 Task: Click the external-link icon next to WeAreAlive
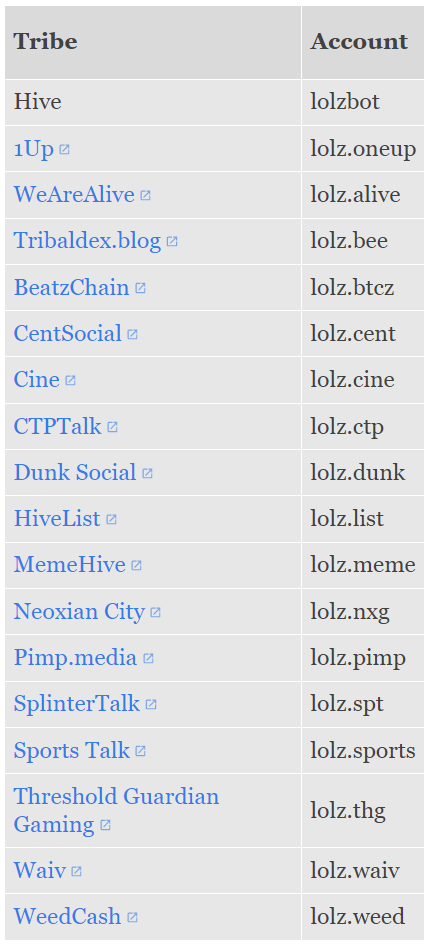coord(145,196)
